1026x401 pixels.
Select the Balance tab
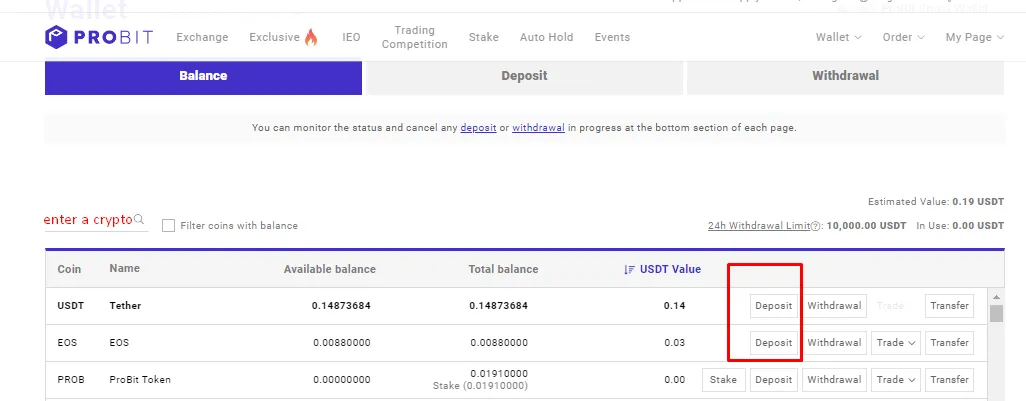pos(203,76)
